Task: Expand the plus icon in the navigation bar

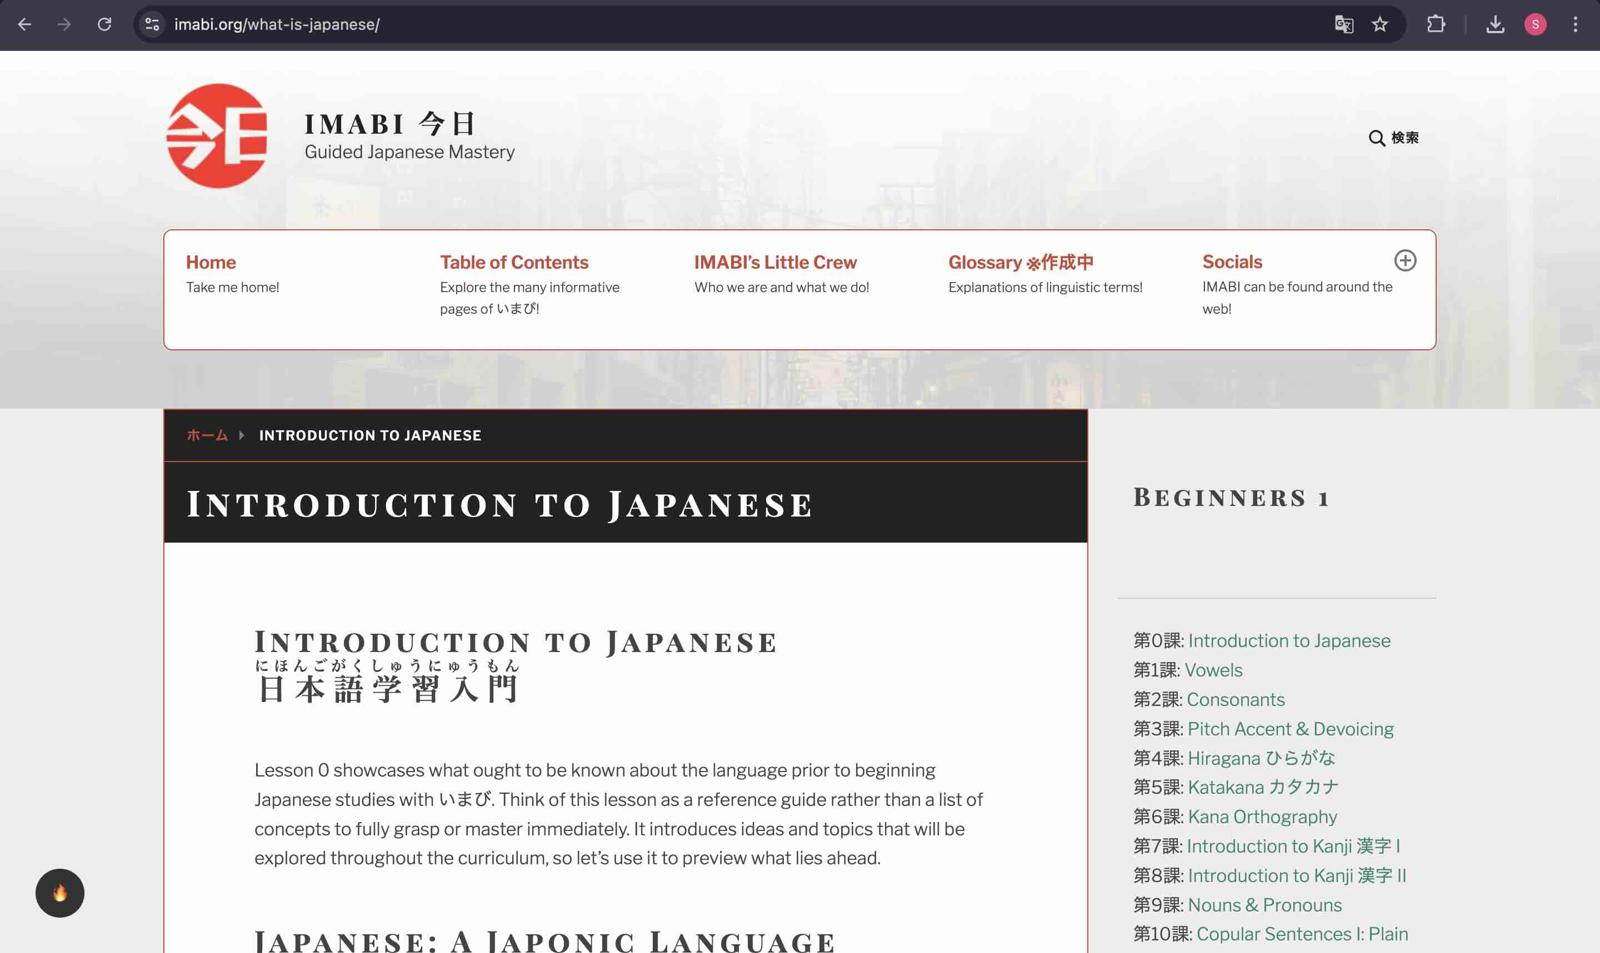Action: [x=1404, y=260]
